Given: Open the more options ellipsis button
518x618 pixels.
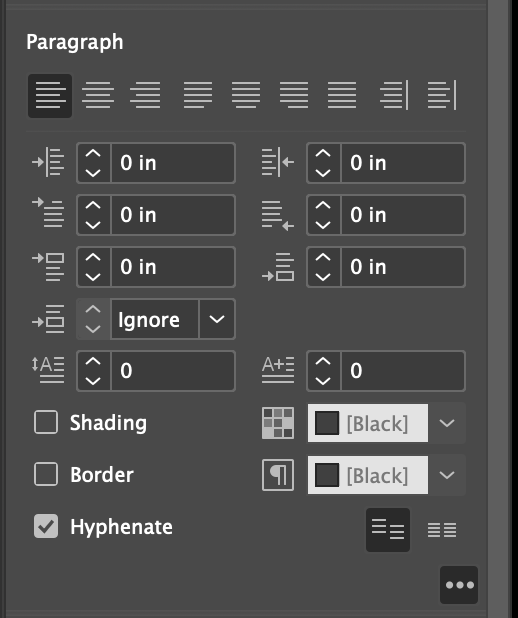Looking at the screenshot, I should [459, 585].
